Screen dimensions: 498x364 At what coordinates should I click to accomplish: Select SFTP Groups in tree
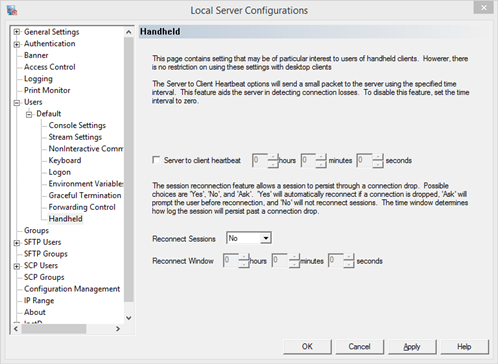click(46, 254)
